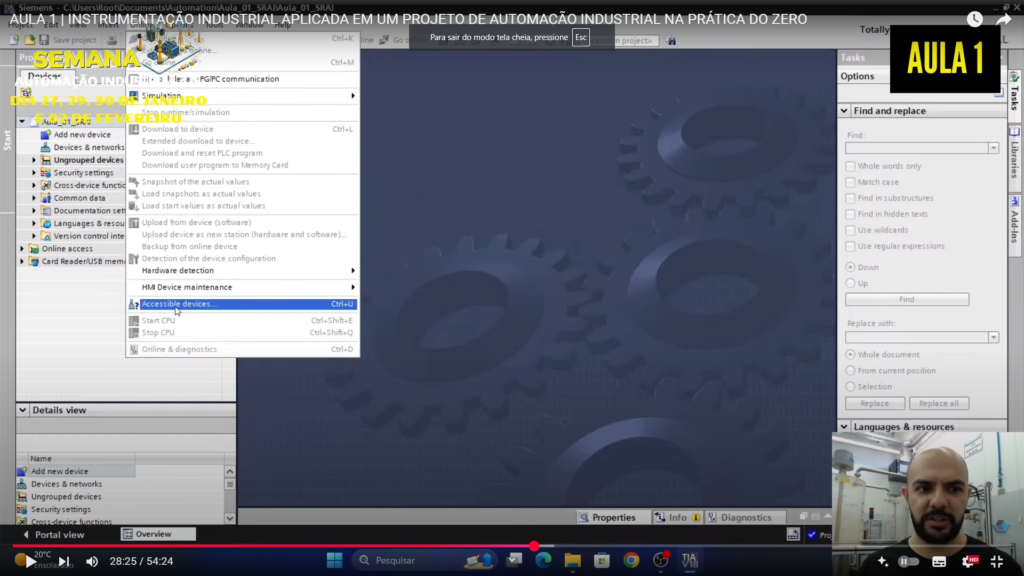The image size is (1024, 576).
Task: Play the video with the play button
Action: click(x=30, y=561)
